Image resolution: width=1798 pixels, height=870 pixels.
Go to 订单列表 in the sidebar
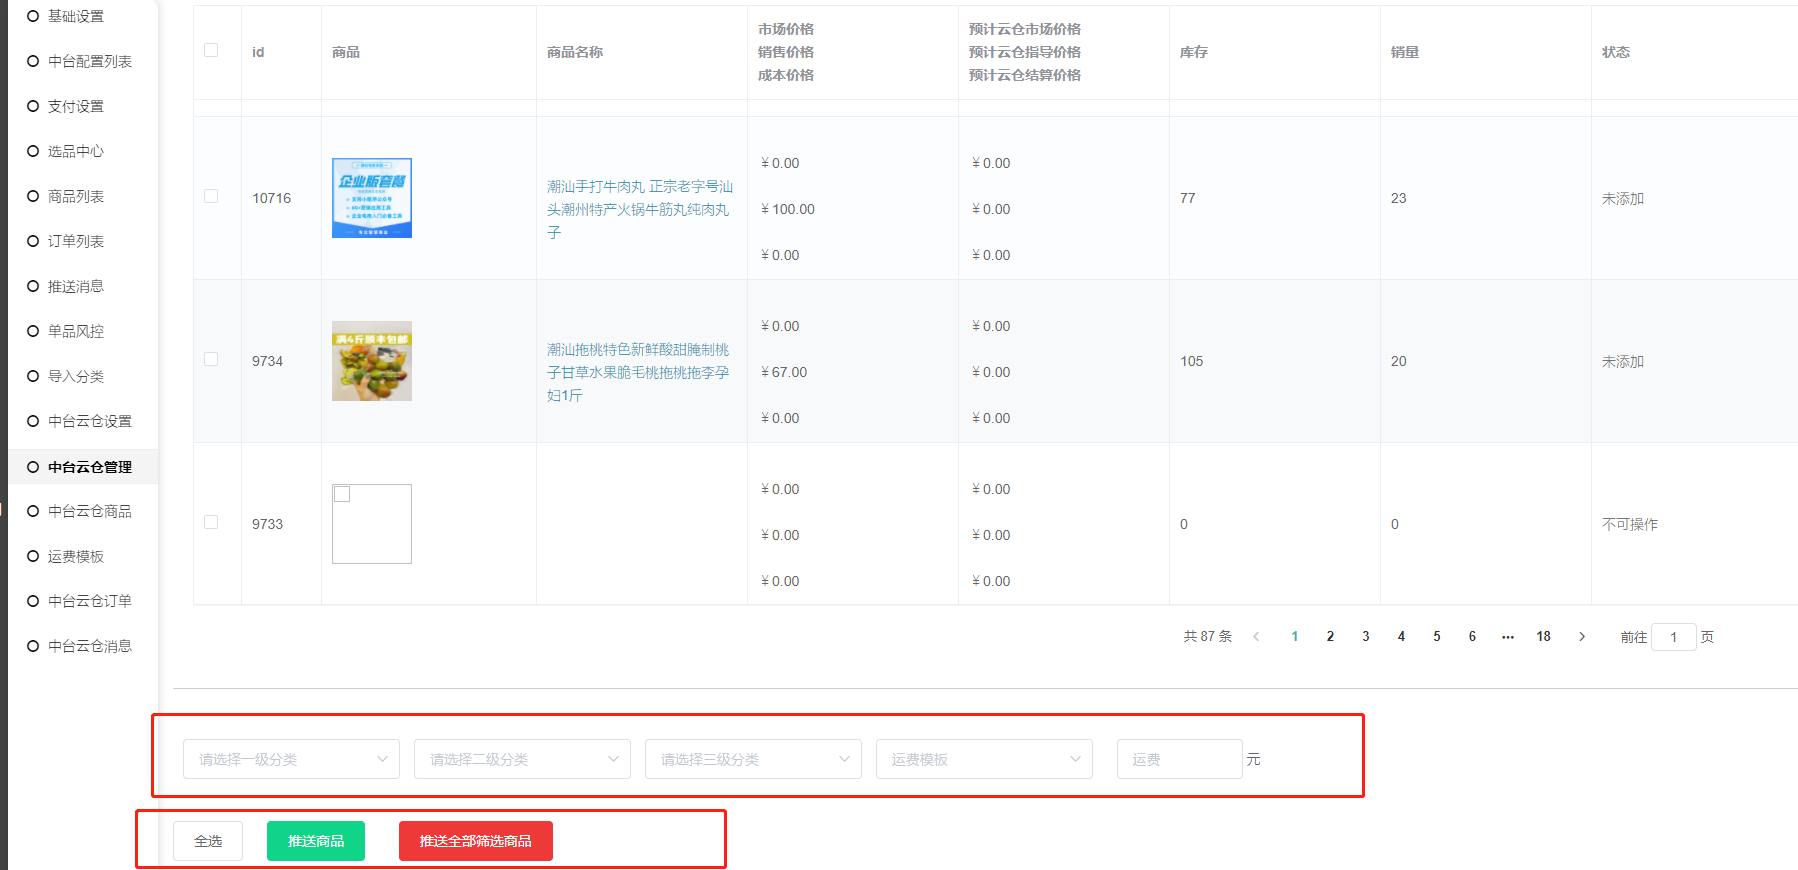tap(75, 241)
